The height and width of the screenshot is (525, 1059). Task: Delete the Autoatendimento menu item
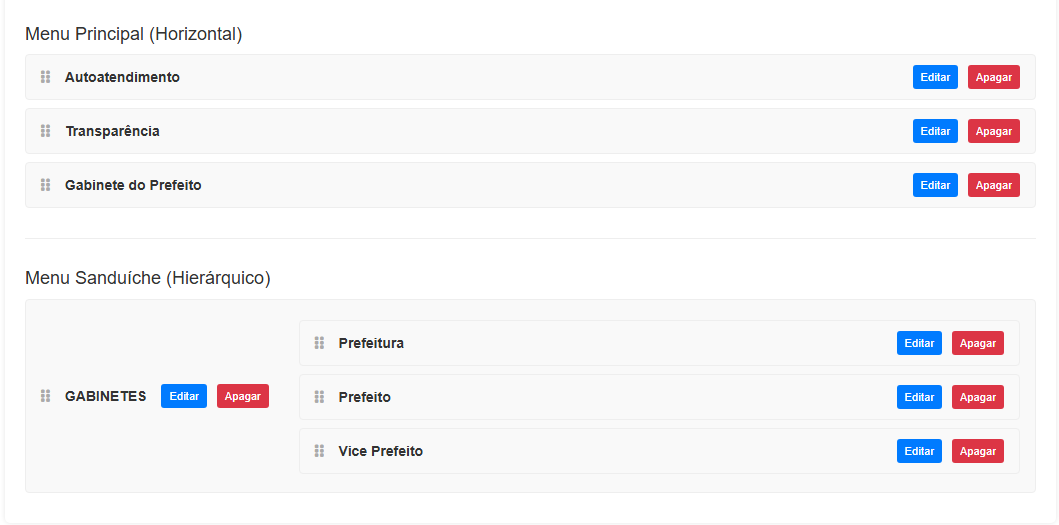coord(993,77)
